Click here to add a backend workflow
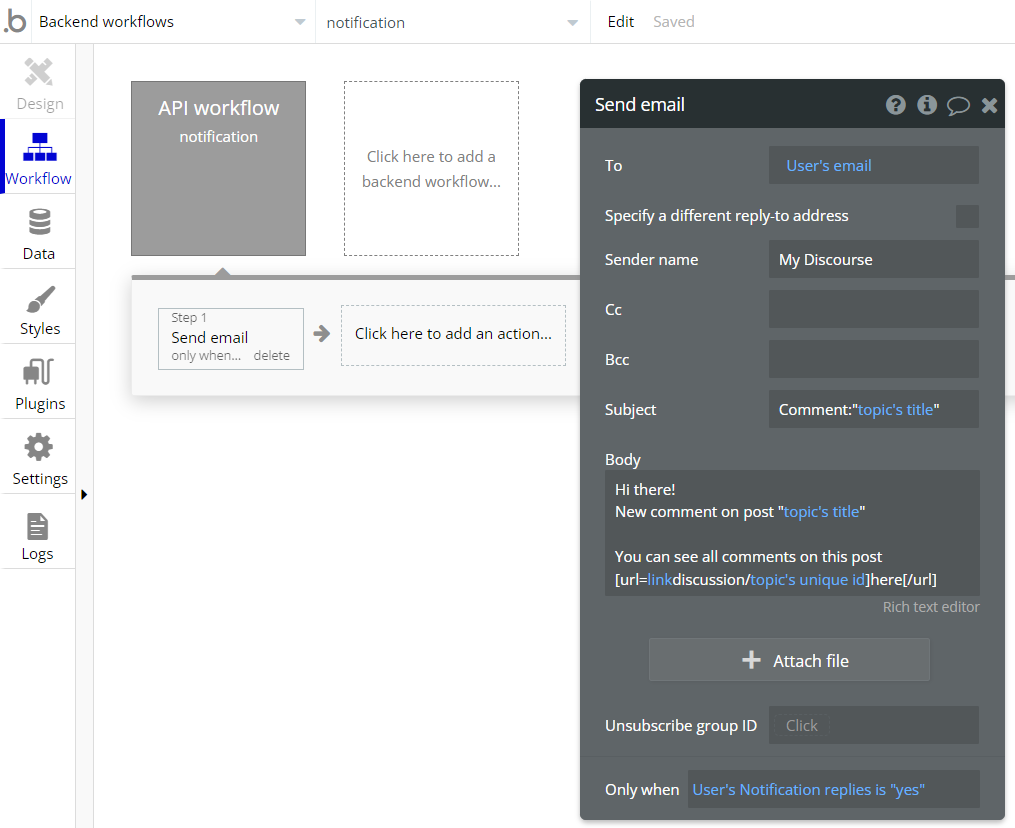Screen dimensions: 1015x828 coord(431,169)
